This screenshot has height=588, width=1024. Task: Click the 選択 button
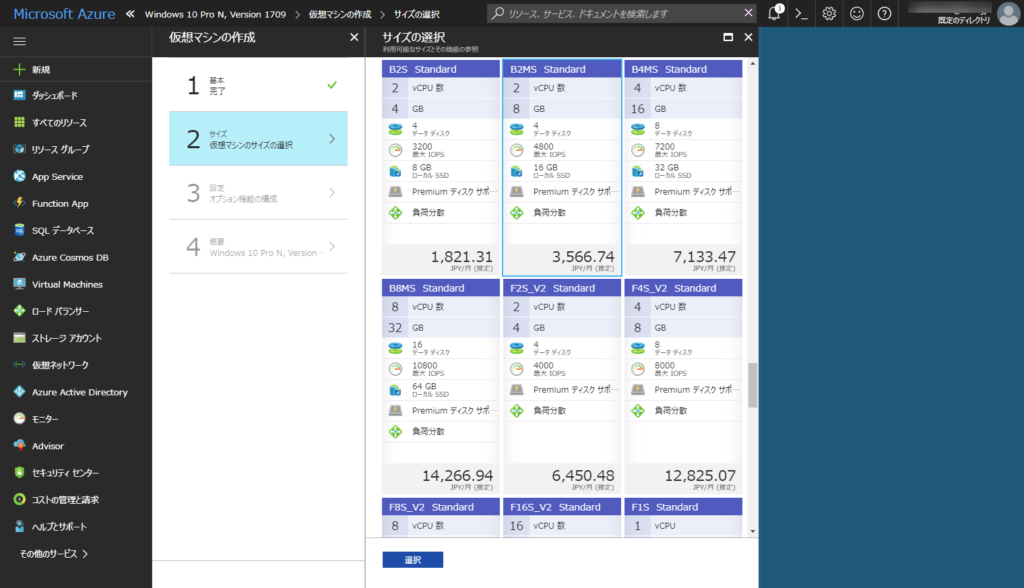click(x=413, y=560)
